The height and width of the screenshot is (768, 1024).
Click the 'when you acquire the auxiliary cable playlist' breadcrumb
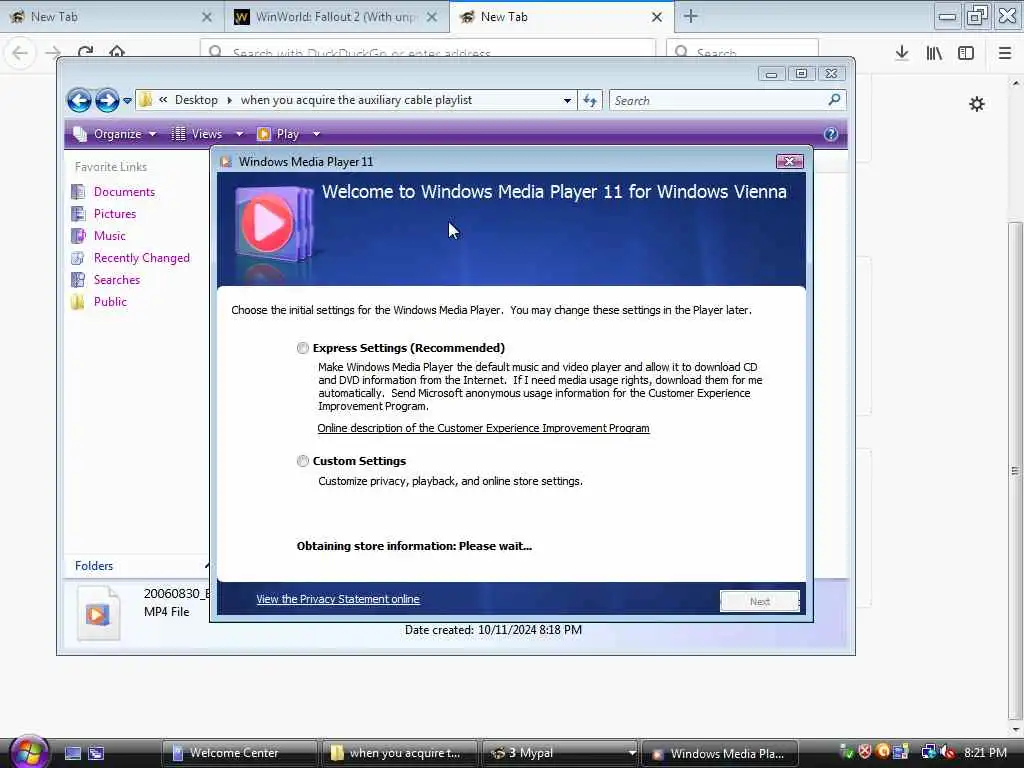pos(356,100)
